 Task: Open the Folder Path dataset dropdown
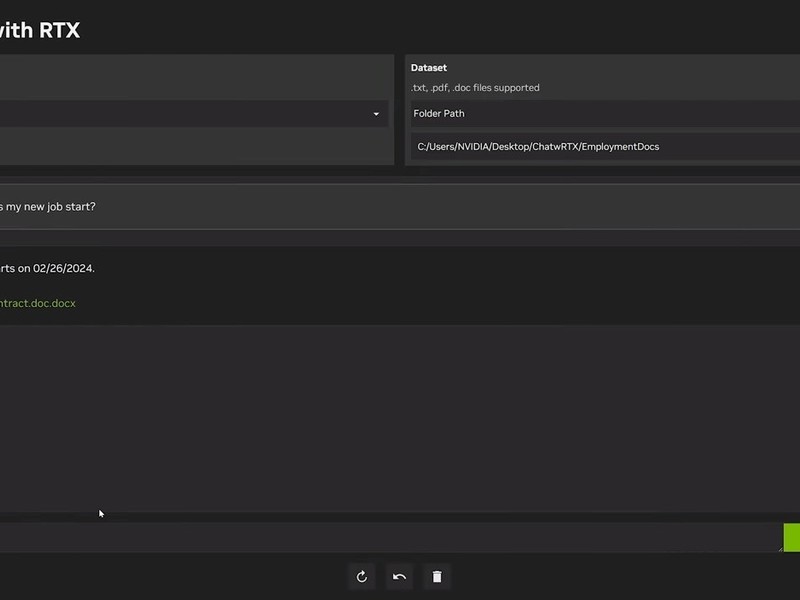coord(605,114)
